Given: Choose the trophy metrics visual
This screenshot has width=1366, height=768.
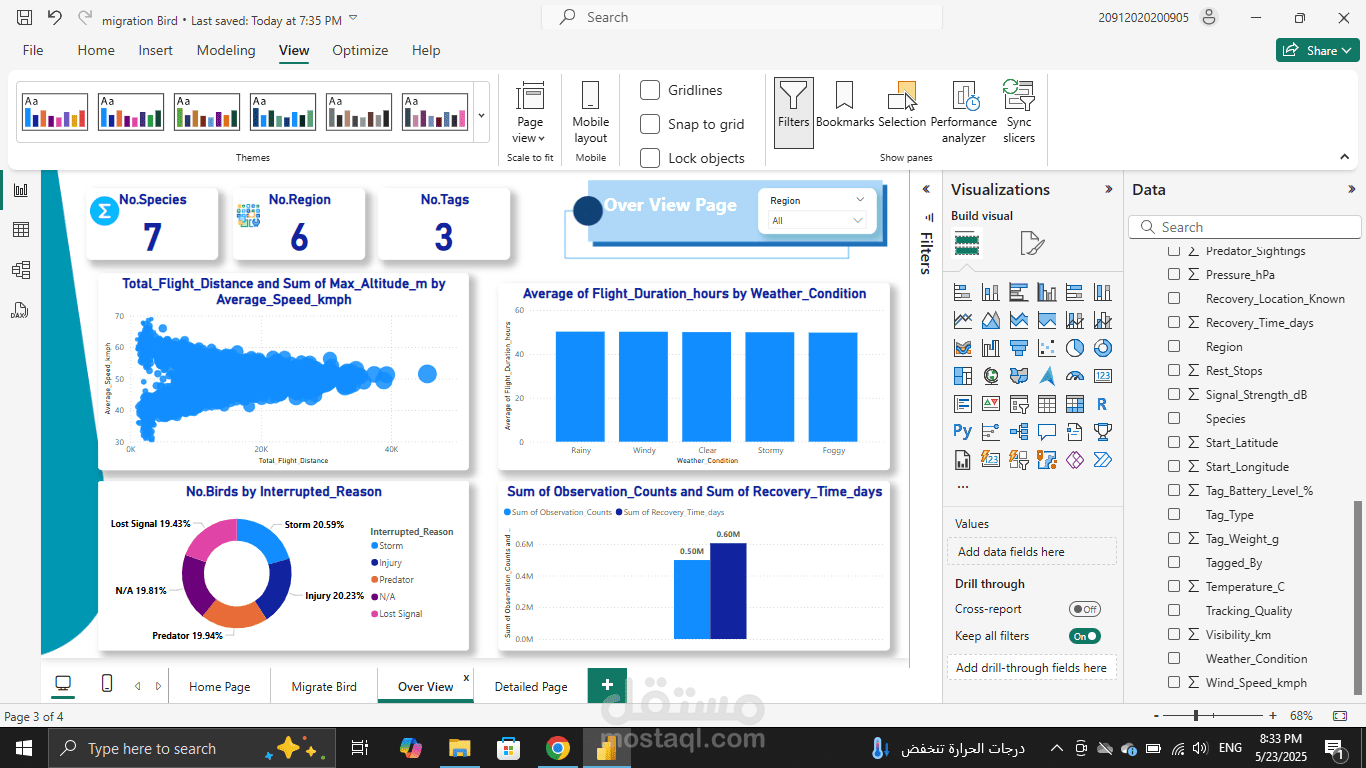Looking at the screenshot, I should pyautogui.click(x=1103, y=432).
